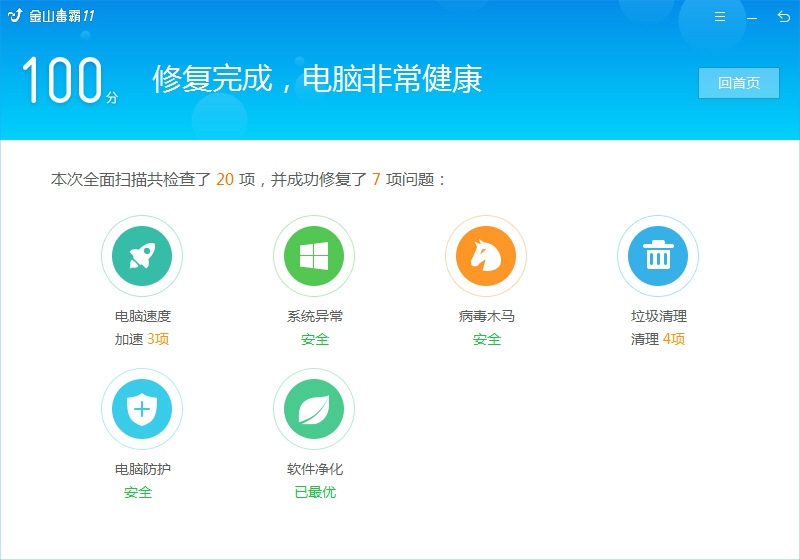Screen dimensions: 800x560
Task: Click the back arrow icon in title bar
Action: pyautogui.click(x=783, y=17)
